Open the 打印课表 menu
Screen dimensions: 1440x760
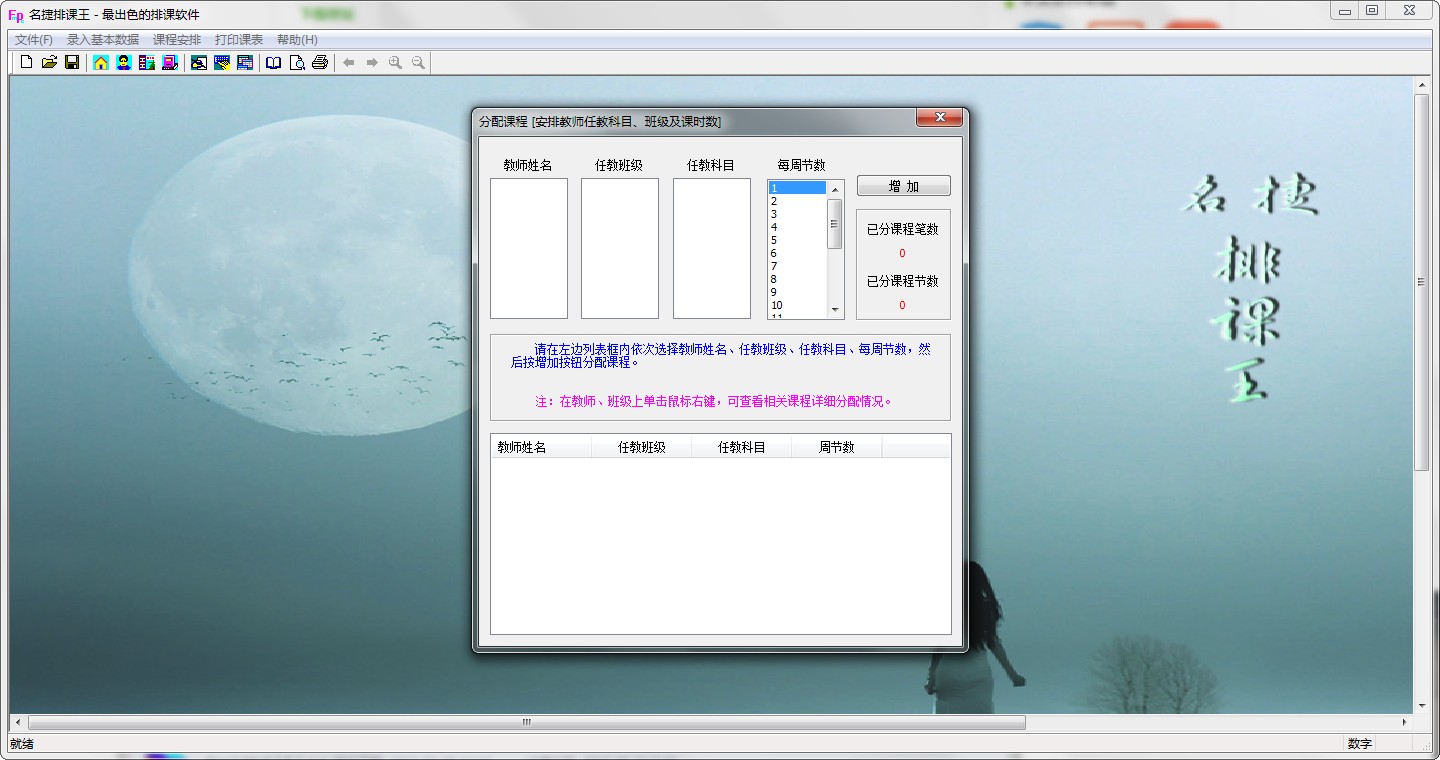pos(240,39)
